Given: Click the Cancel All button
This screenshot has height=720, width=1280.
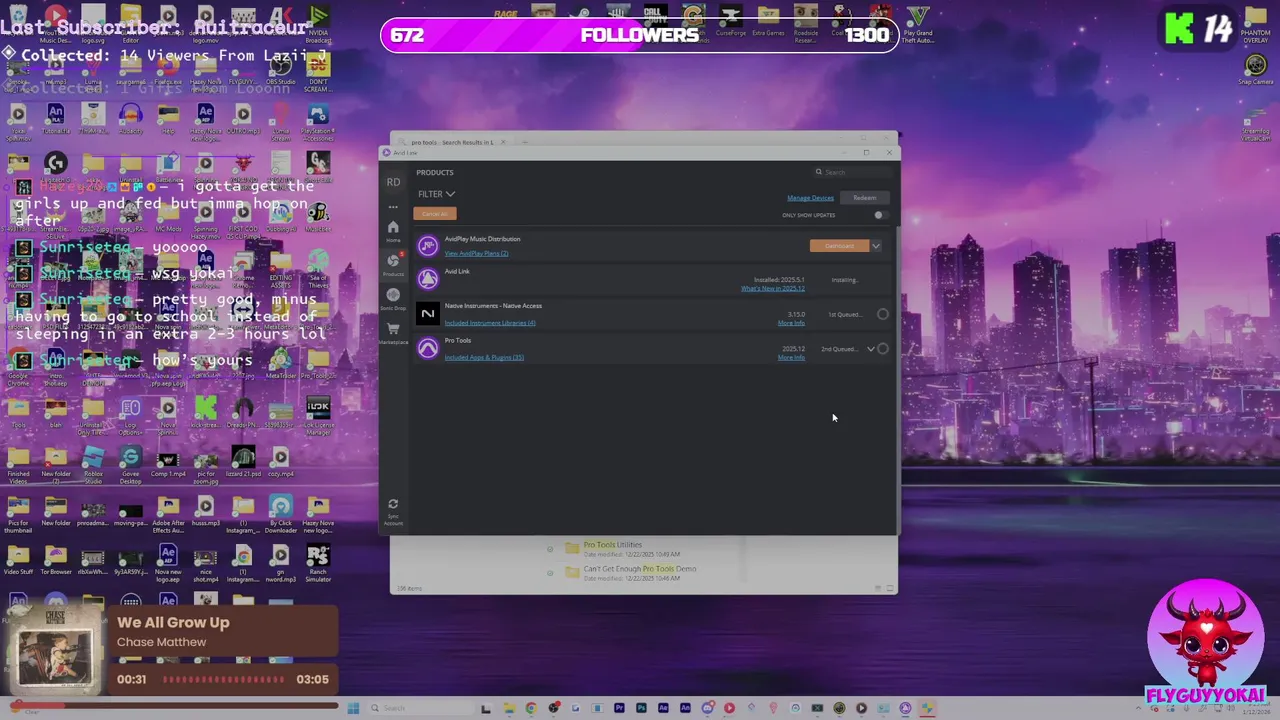Looking at the screenshot, I should [x=435, y=214].
